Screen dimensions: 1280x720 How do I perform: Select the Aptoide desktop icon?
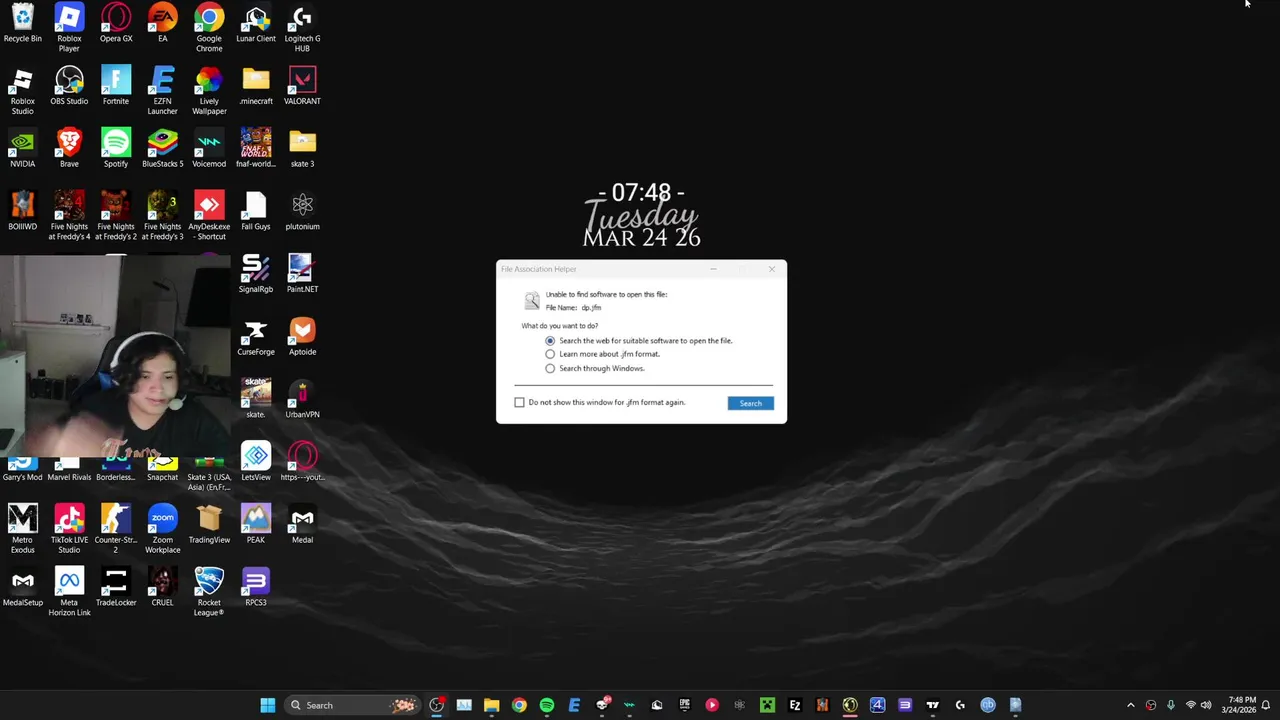point(302,337)
